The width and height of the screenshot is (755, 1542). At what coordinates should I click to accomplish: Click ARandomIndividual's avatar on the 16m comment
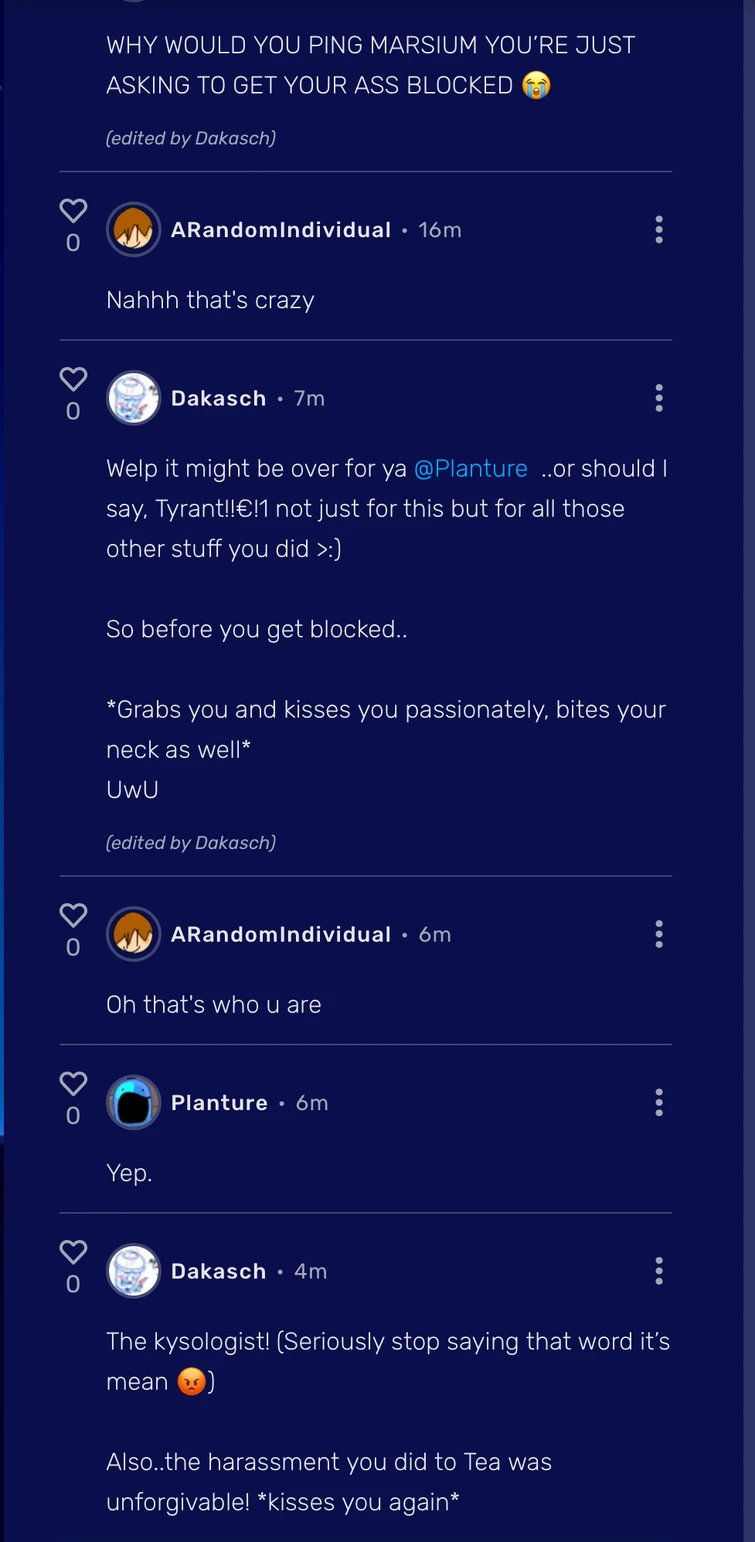click(133, 230)
